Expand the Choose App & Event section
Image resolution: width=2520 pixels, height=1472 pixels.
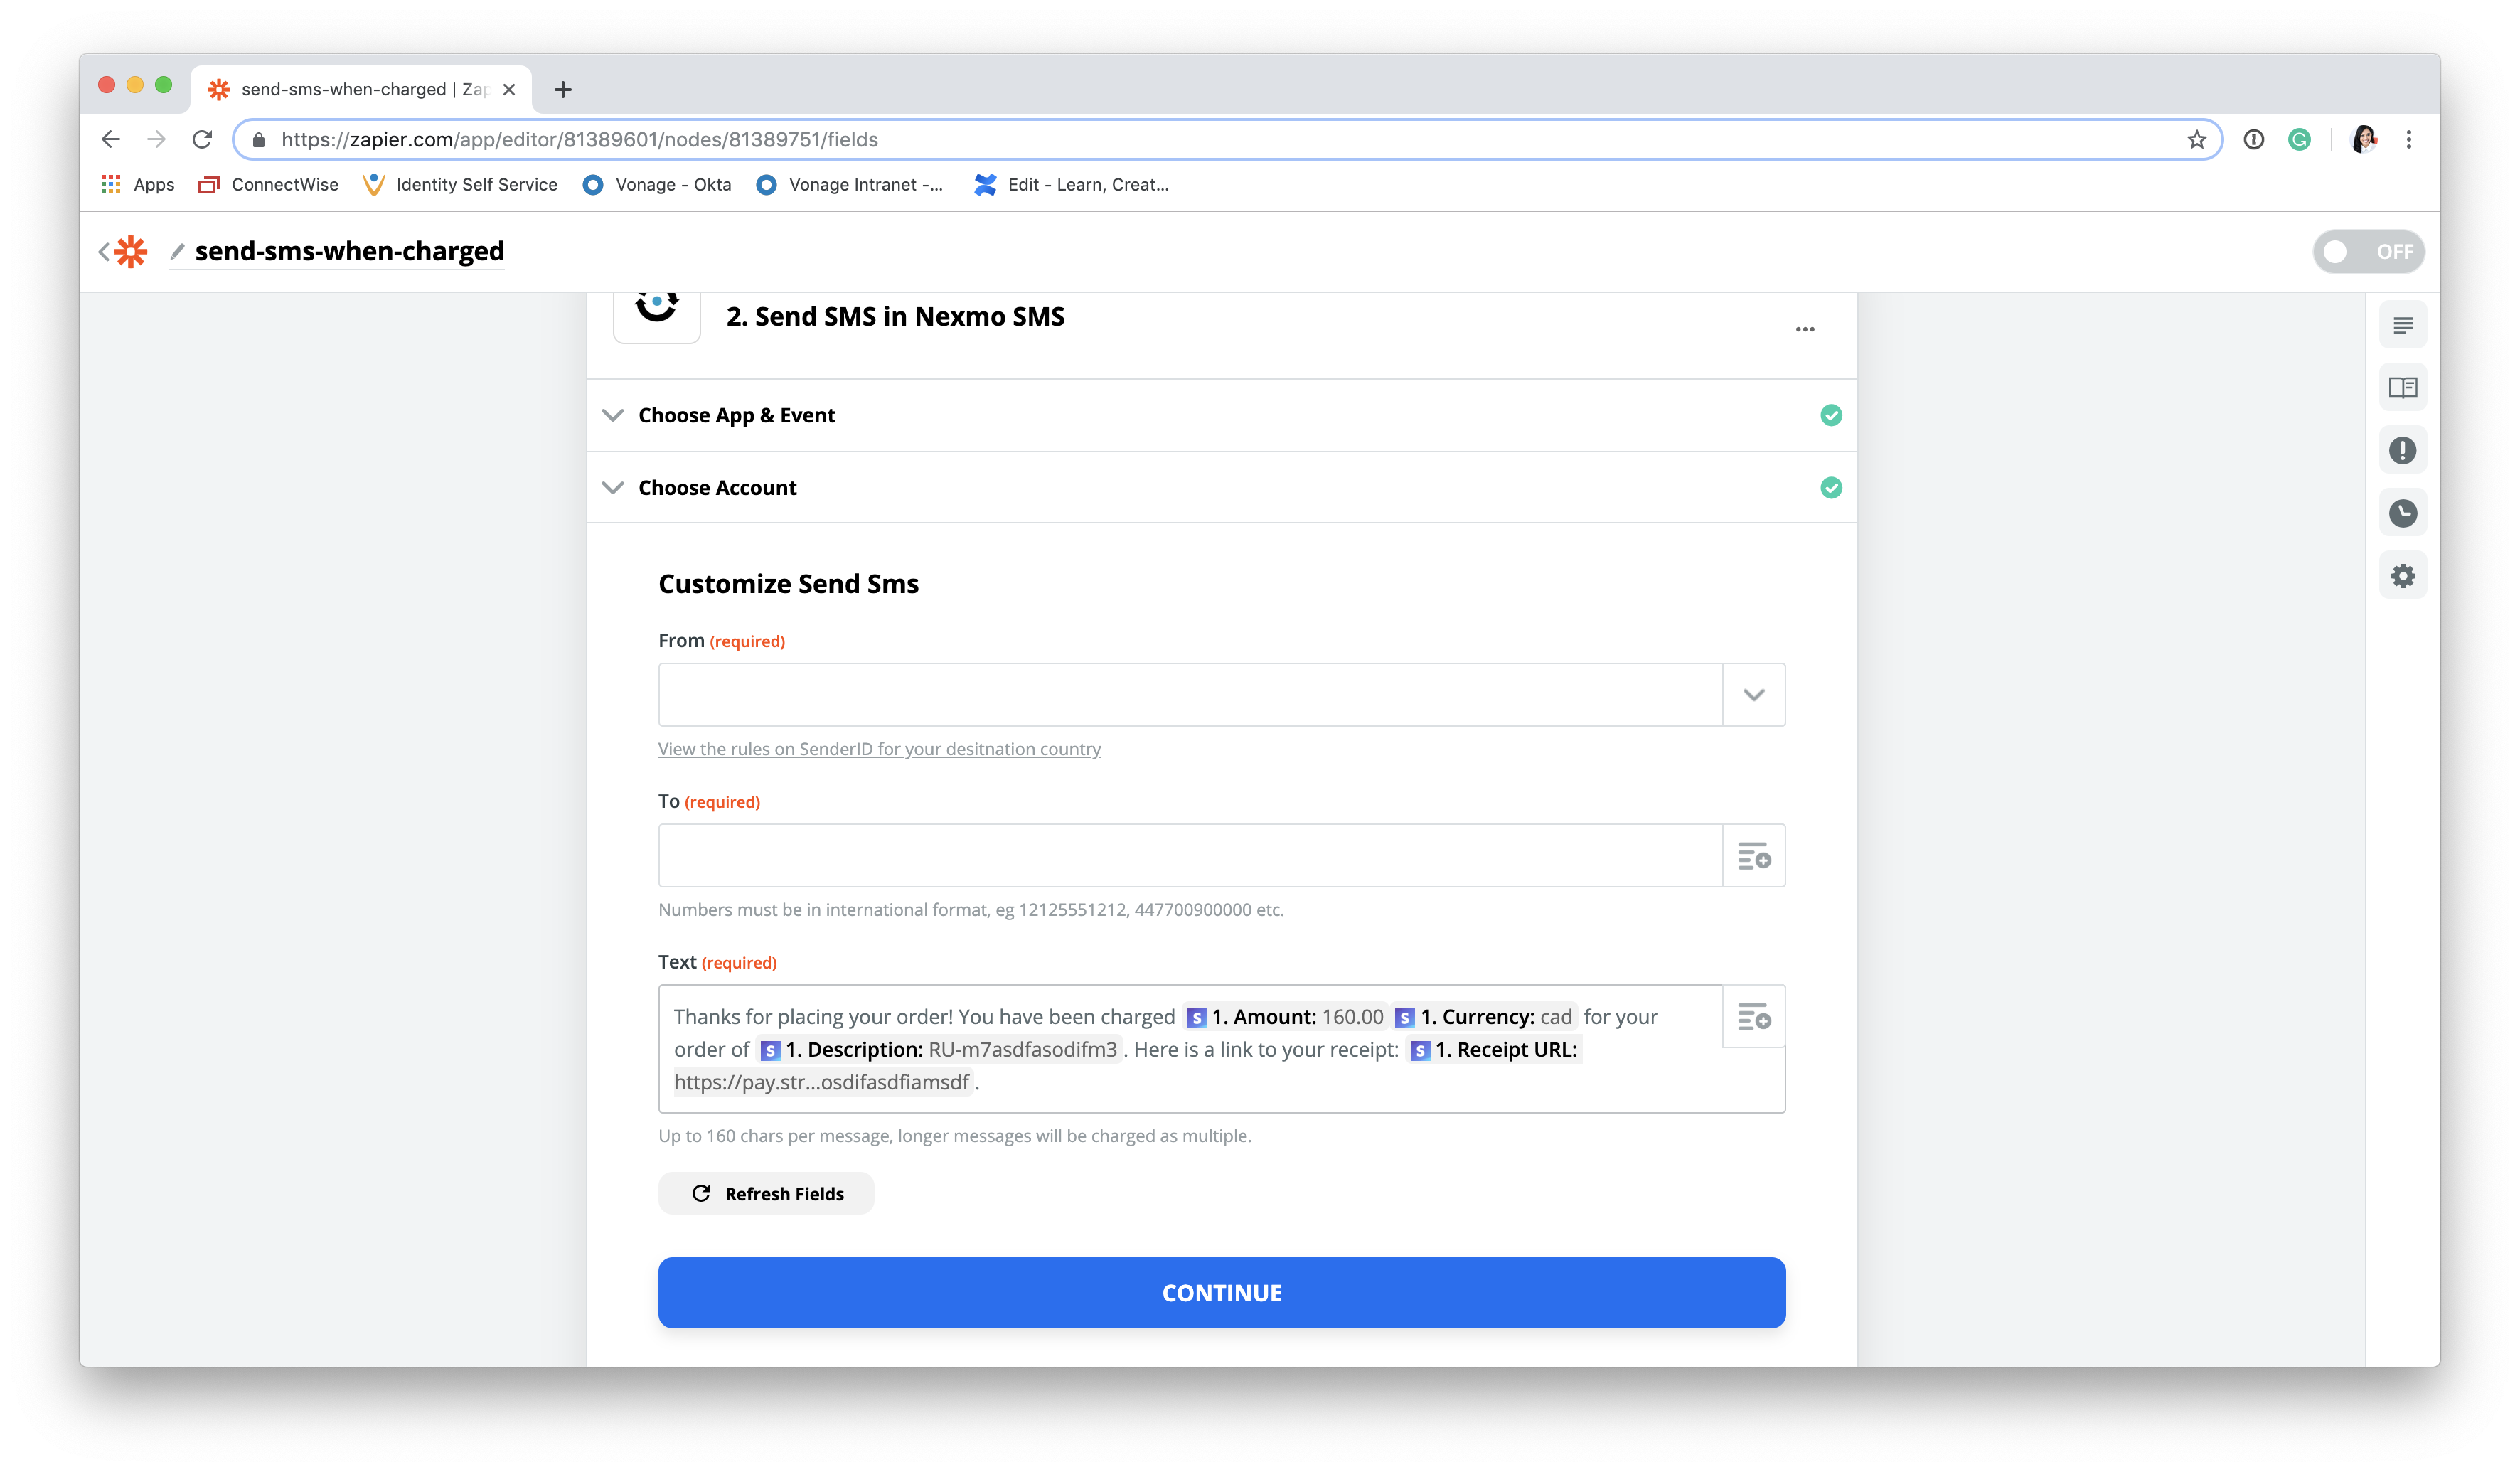pyautogui.click(x=613, y=415)
